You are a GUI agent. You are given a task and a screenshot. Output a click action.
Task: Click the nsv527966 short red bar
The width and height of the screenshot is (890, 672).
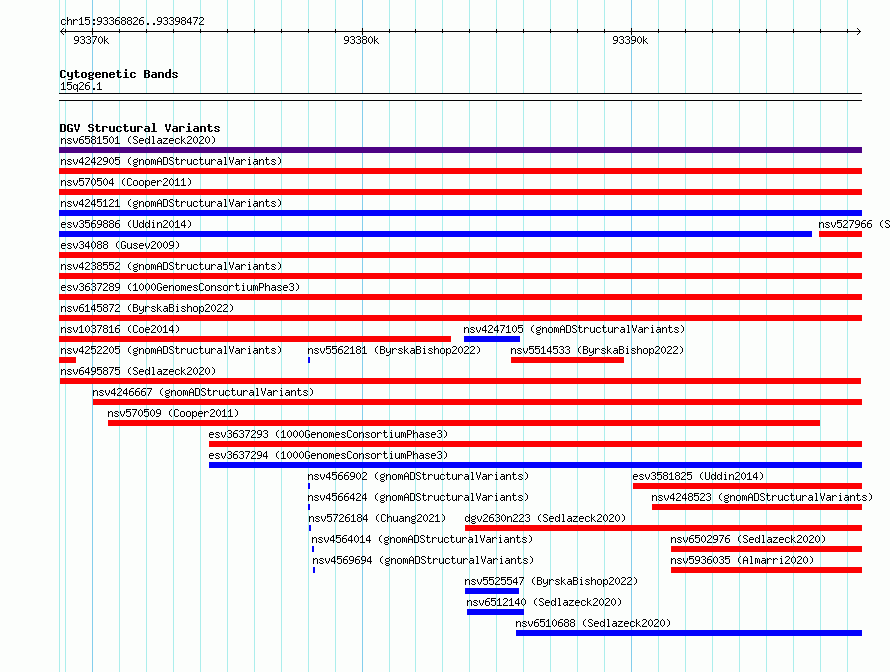[x=841, y=234]
